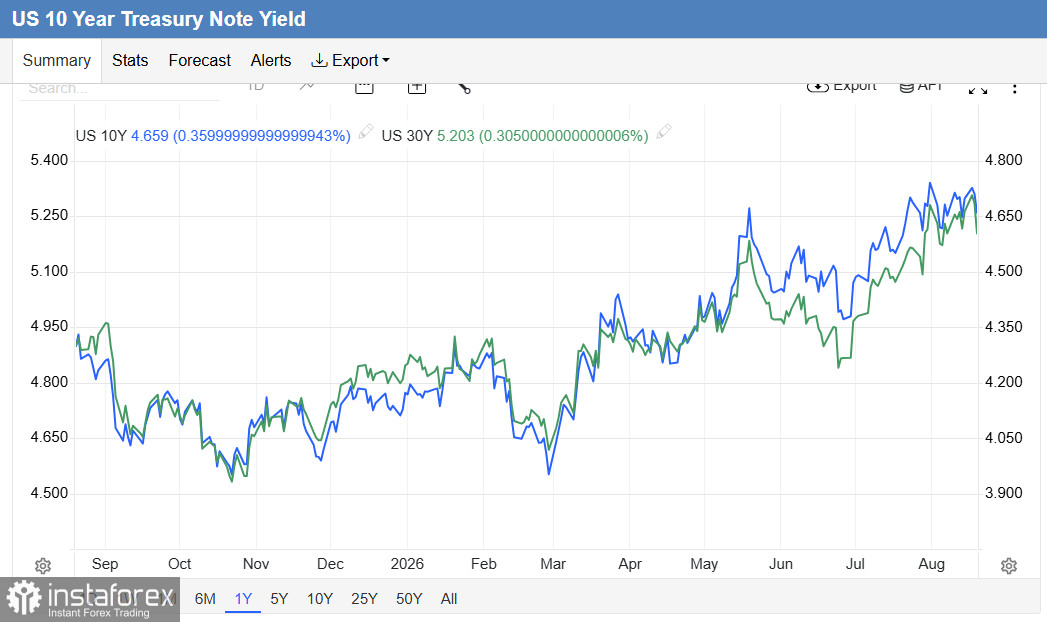Select the 5Y time range

tap(279, 599)
